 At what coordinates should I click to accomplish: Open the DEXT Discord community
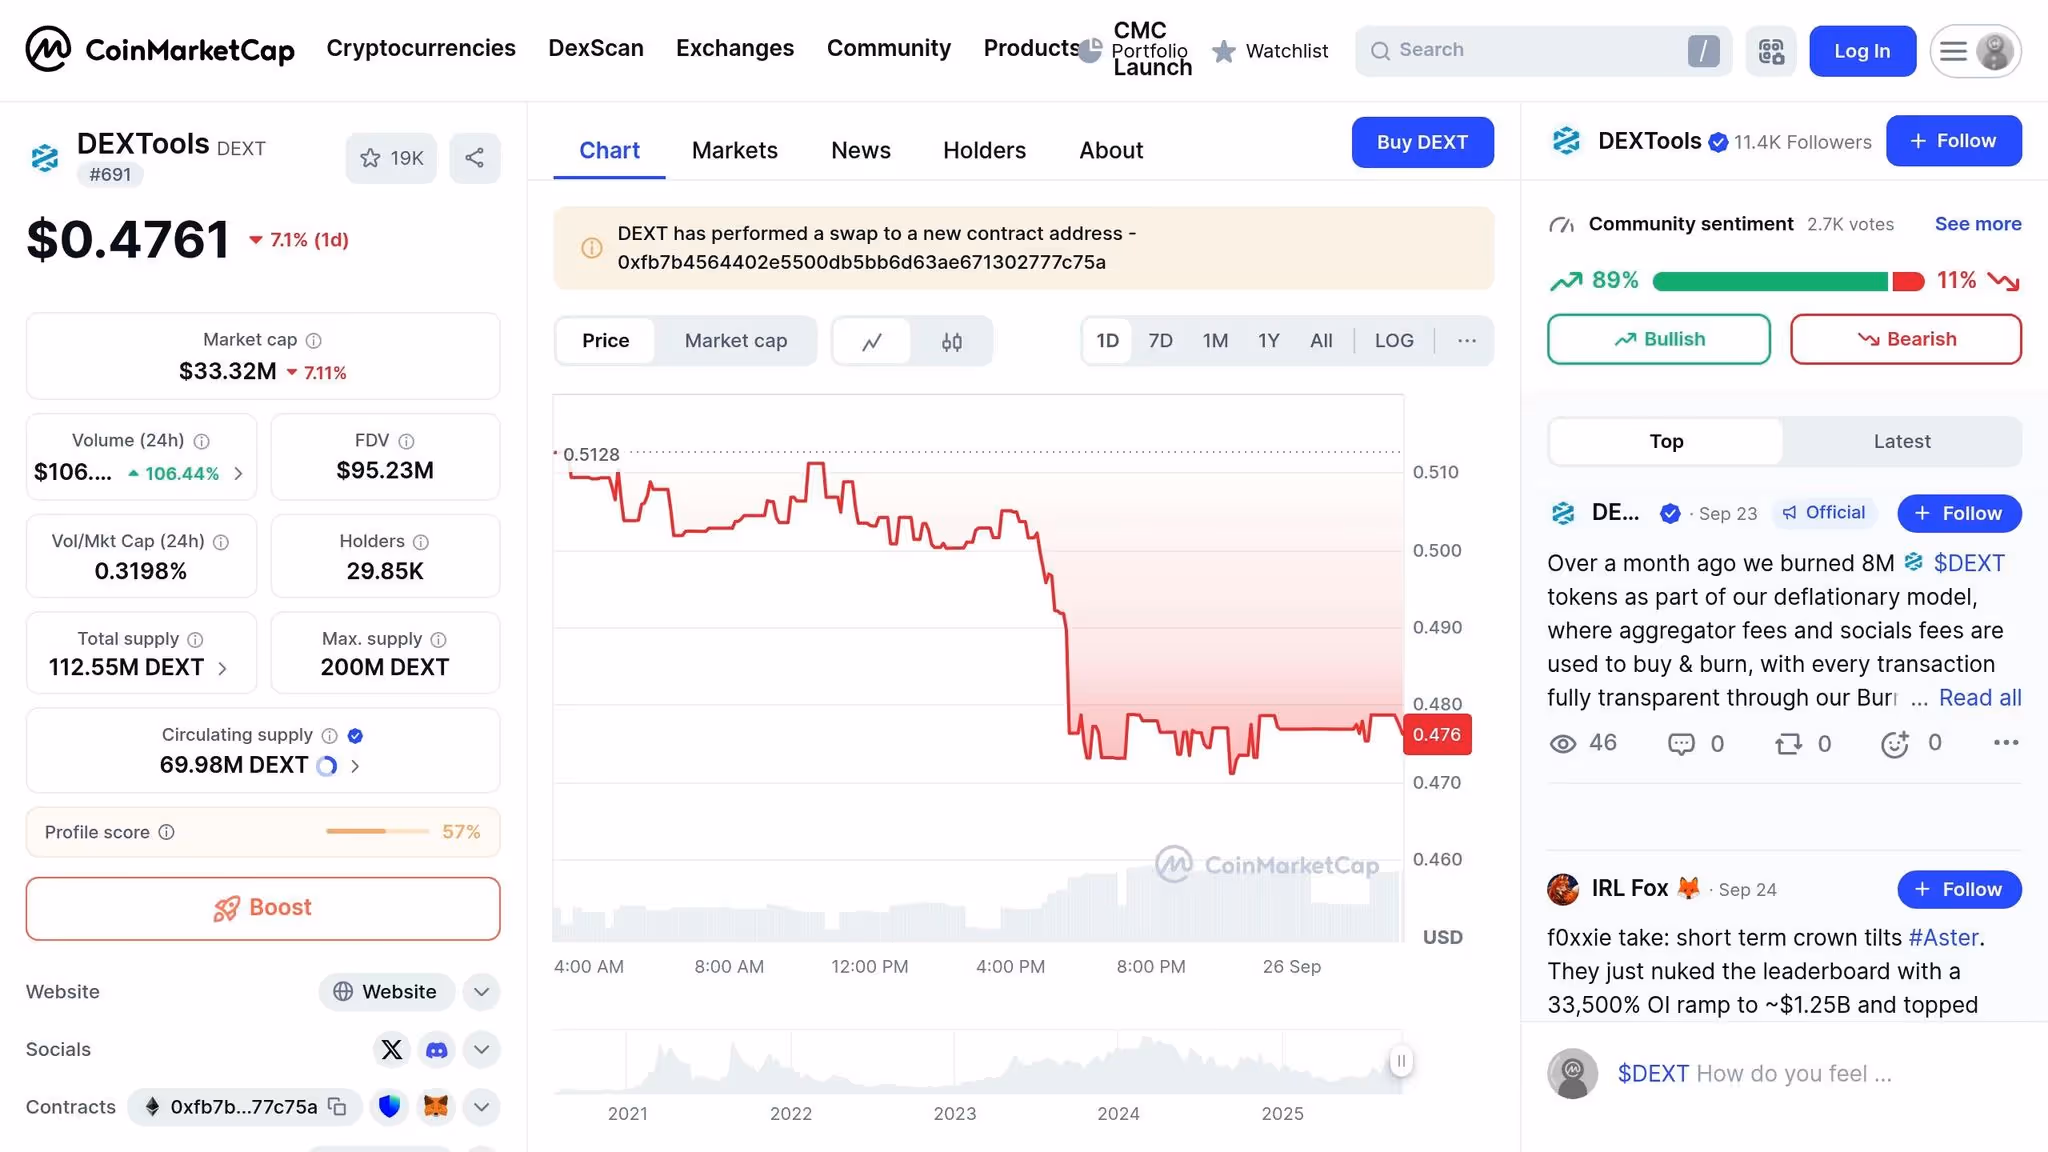437,1049
